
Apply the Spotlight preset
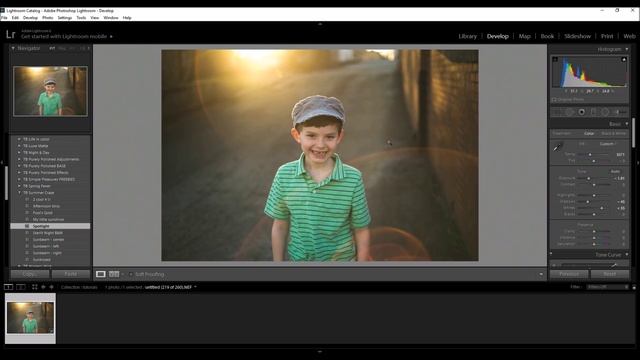click(50, 226)
